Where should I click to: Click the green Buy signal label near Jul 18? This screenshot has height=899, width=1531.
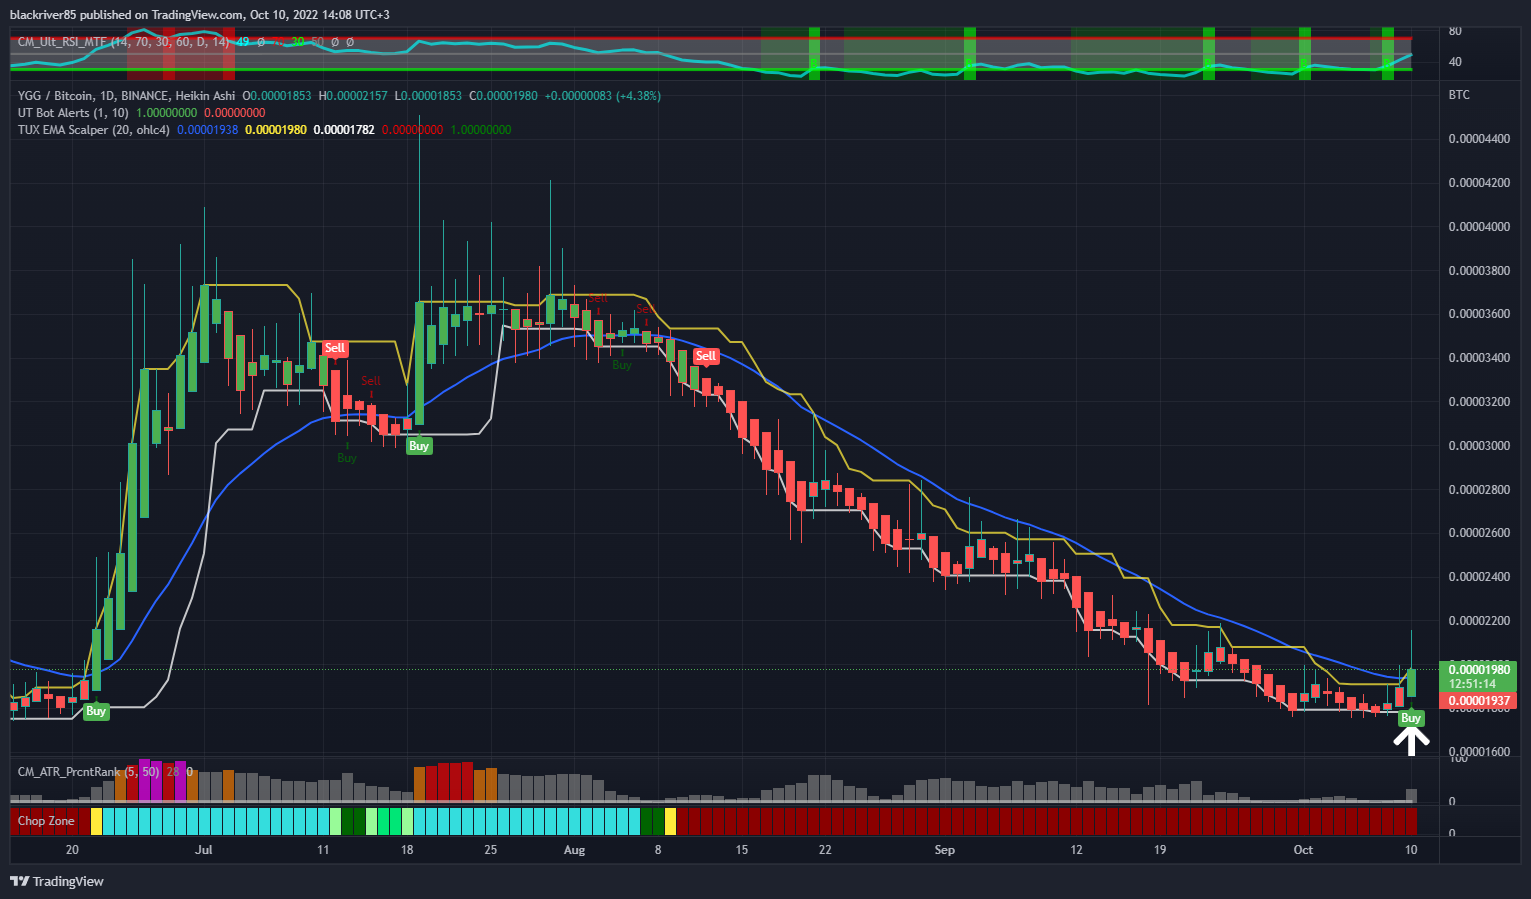click(419, 446)
